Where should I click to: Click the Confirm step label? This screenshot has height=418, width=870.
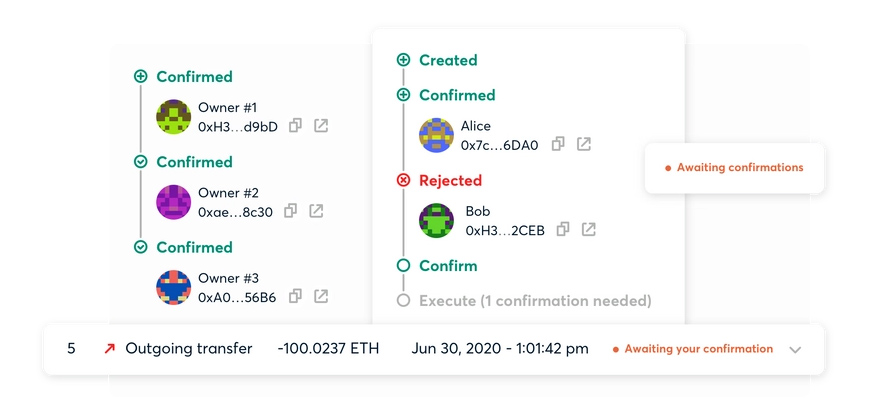pyautogui.click(x=448, y=266)
